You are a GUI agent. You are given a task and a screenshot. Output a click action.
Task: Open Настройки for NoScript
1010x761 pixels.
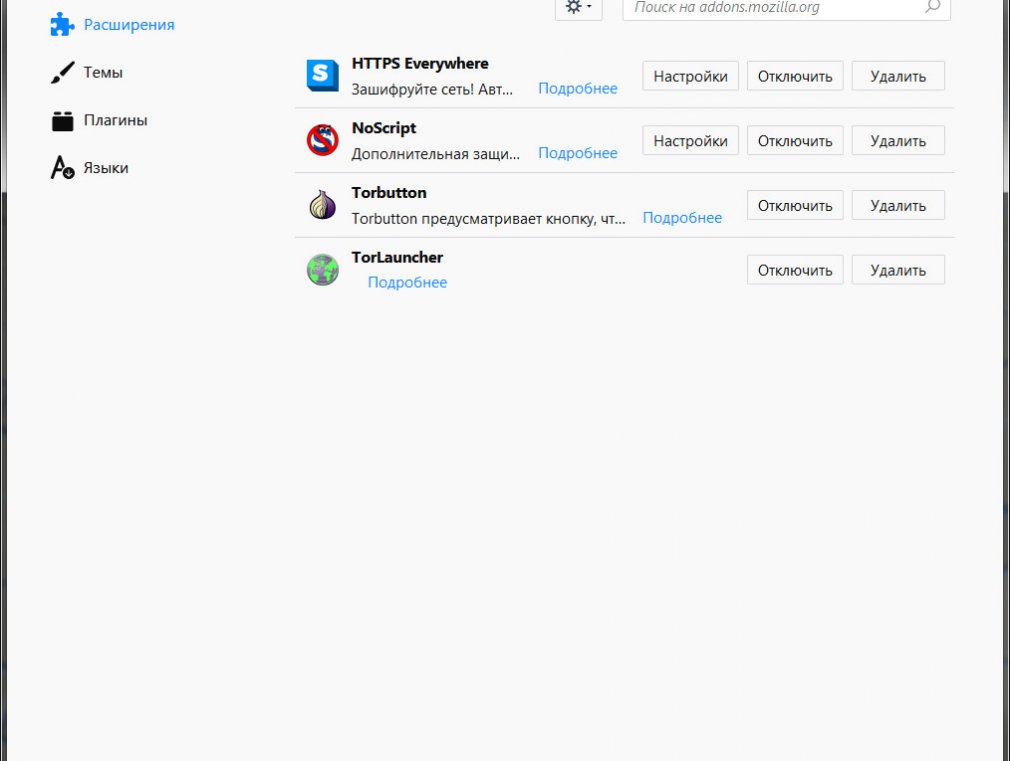coord(690,140)
